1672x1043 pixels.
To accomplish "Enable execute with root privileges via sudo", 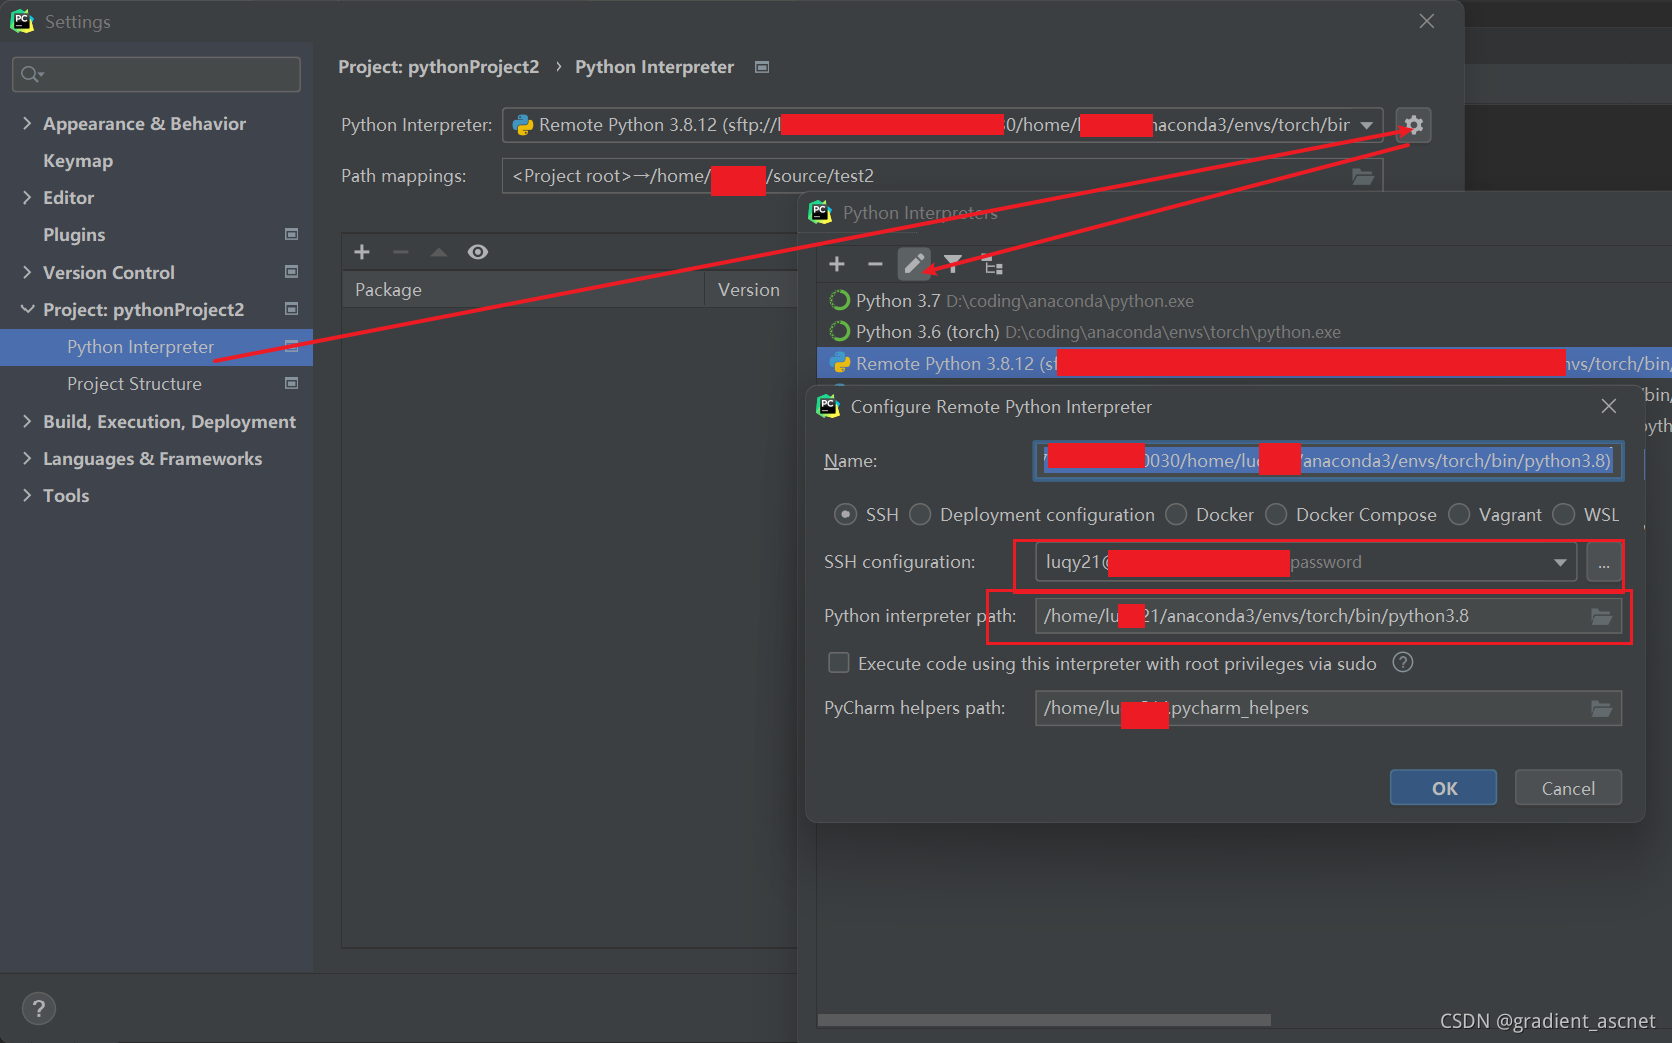I will (x=839, y=663).
